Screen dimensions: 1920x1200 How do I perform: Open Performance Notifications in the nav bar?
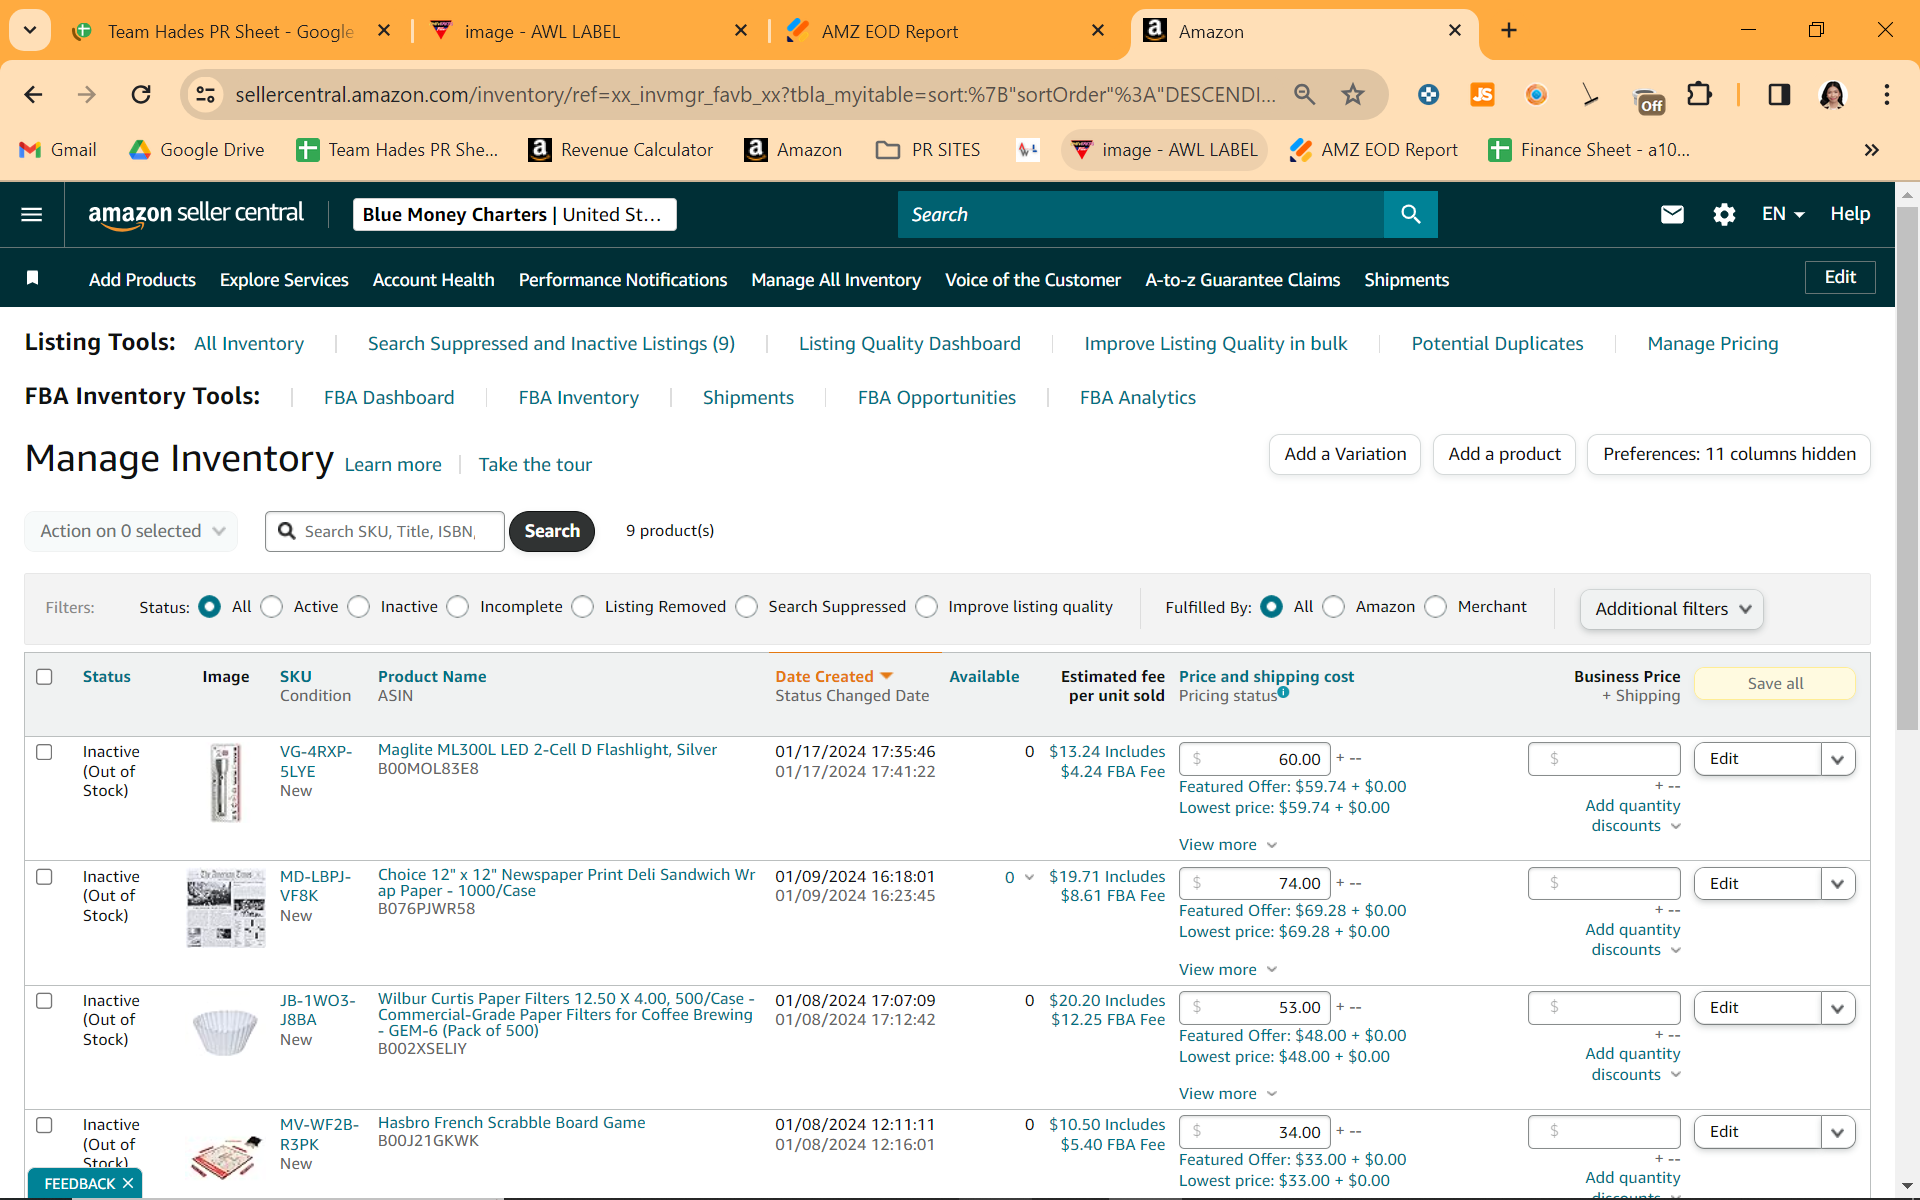pos(623,280)
